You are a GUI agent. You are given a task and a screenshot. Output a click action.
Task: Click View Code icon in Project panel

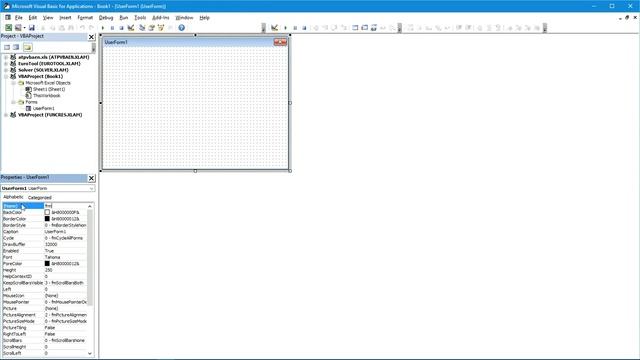(x=7, y=47)
